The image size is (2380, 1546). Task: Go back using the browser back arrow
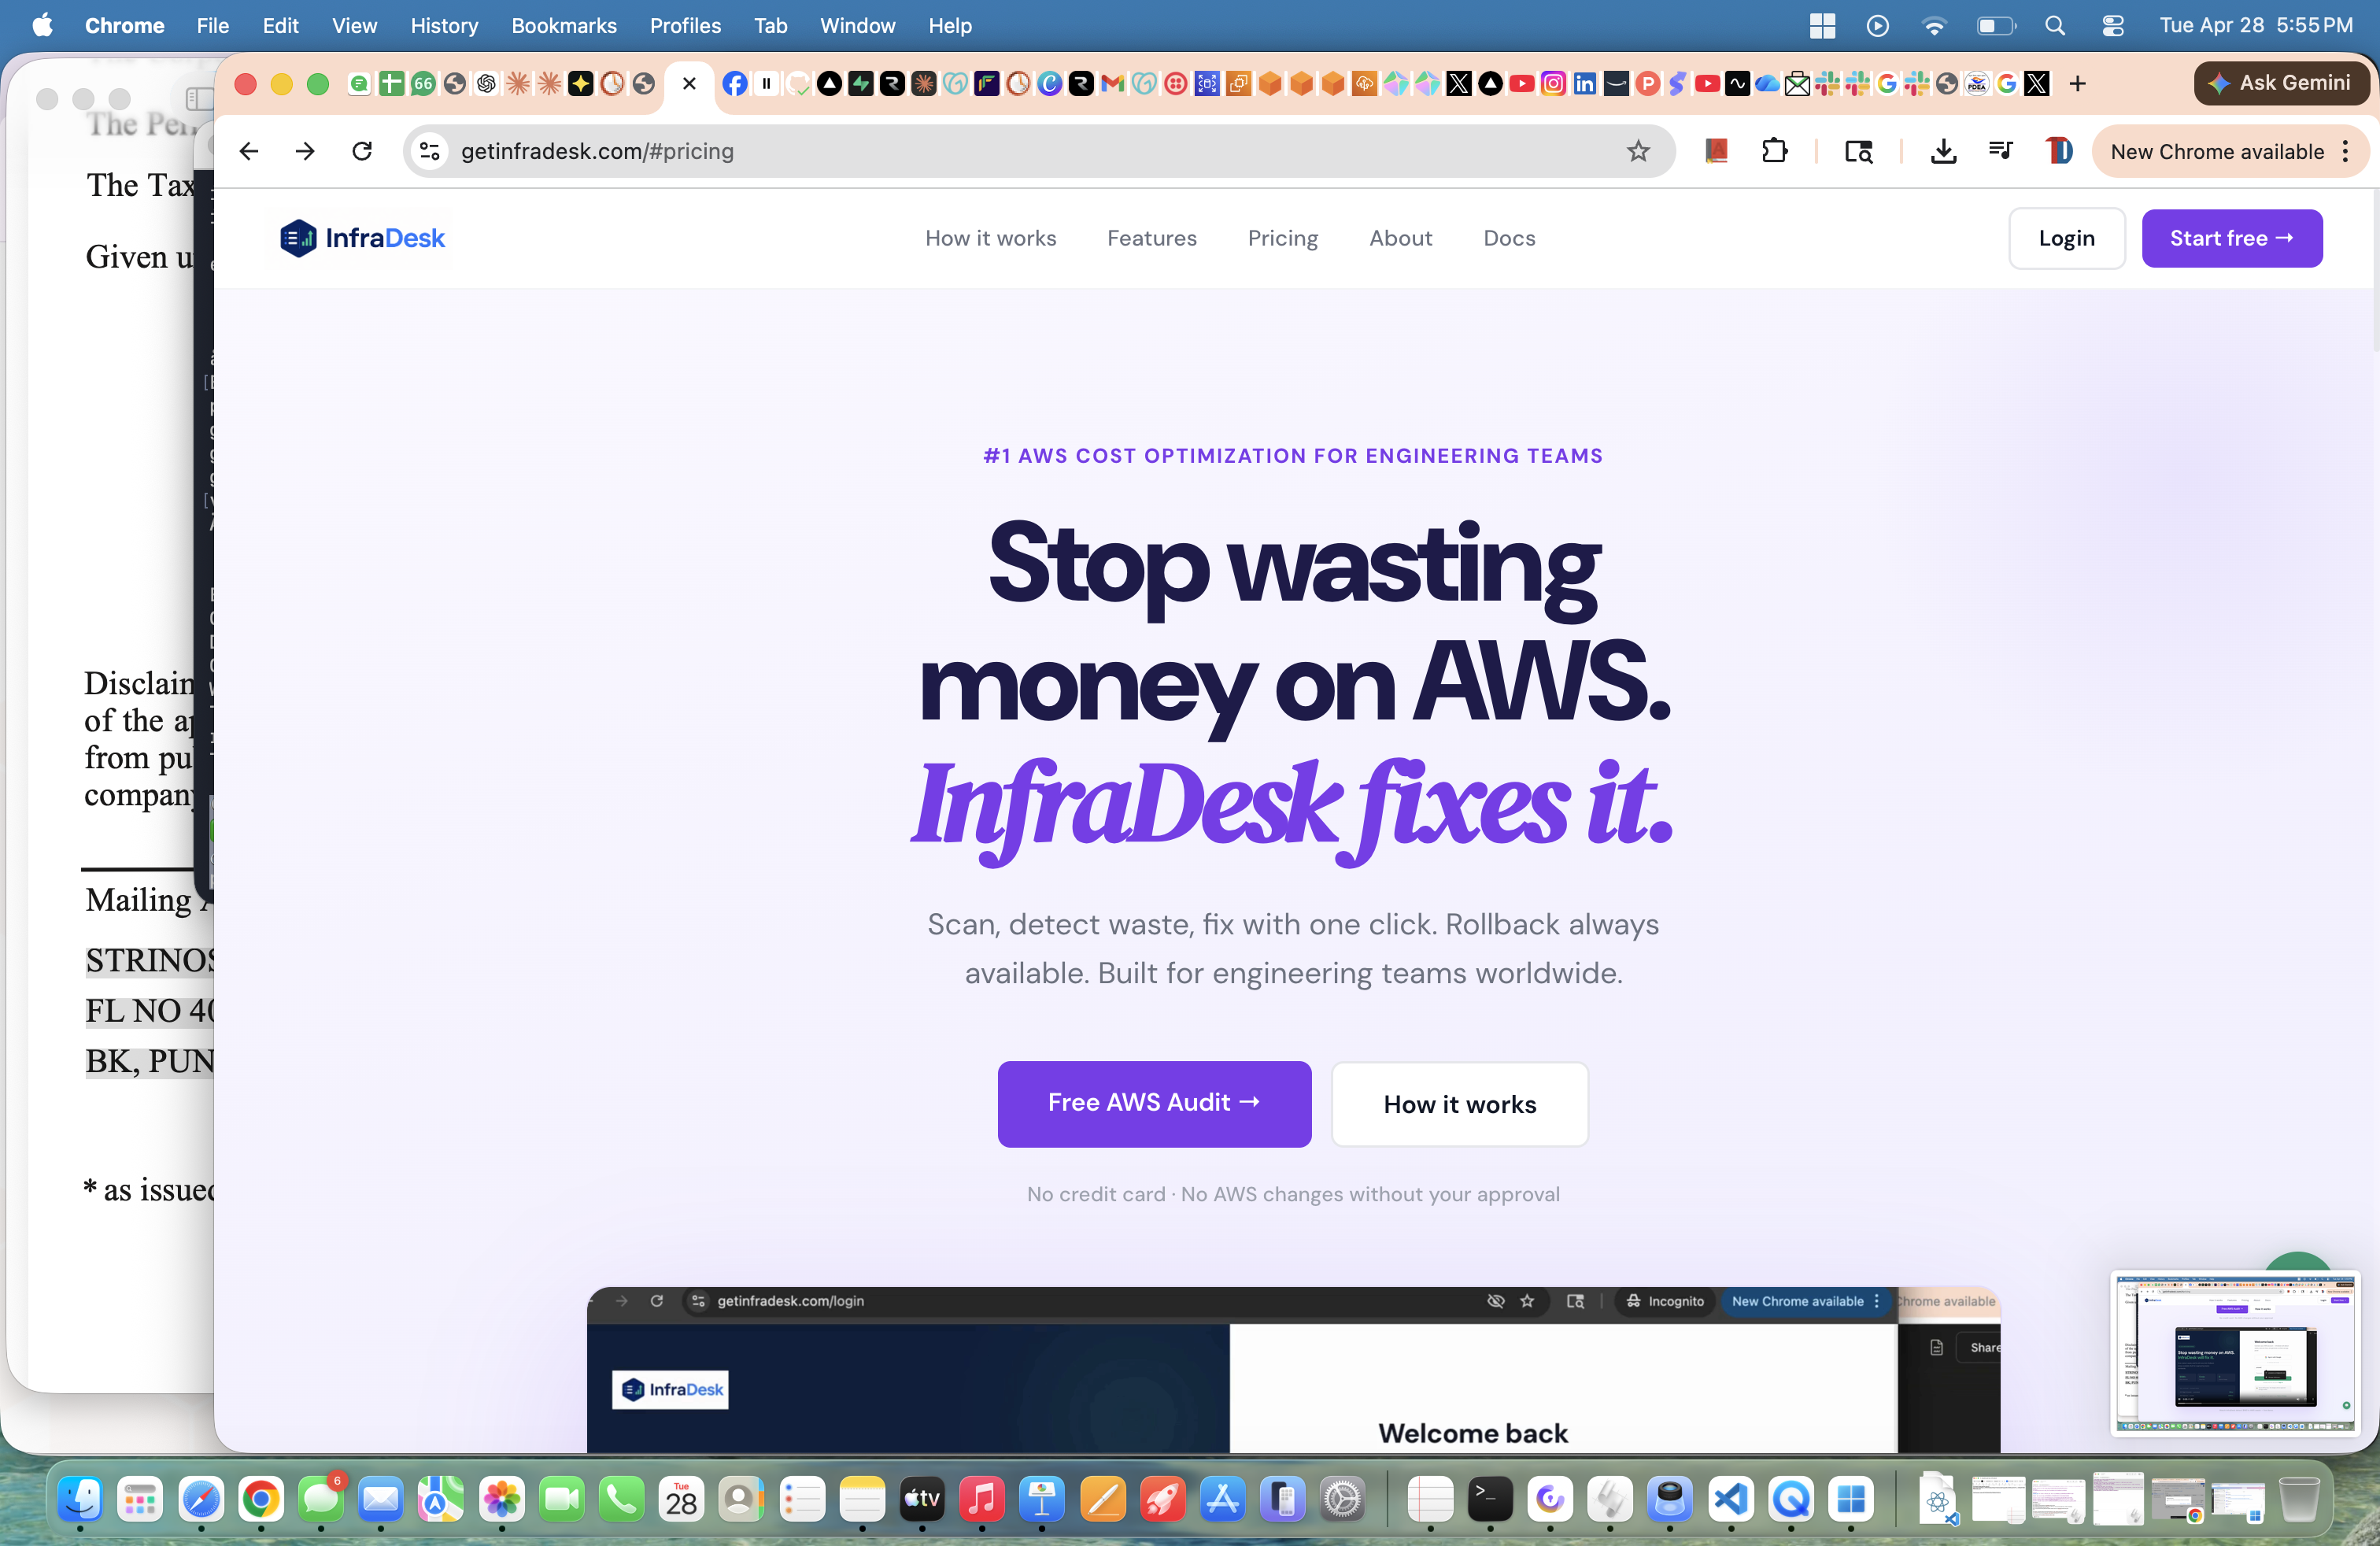pyautogui.click(x=249, y=151)
